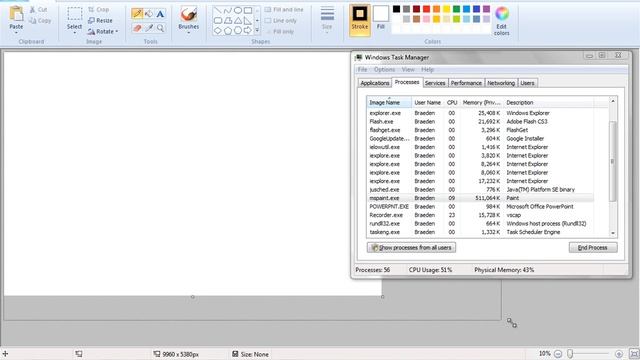640x360 pixels.
Task: Click the End Process button
Action: tap(593, 247)
